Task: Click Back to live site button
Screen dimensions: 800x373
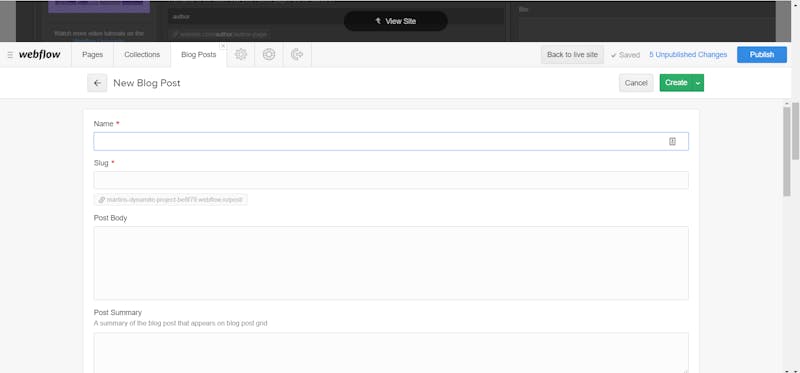Action: coord(572,55)
